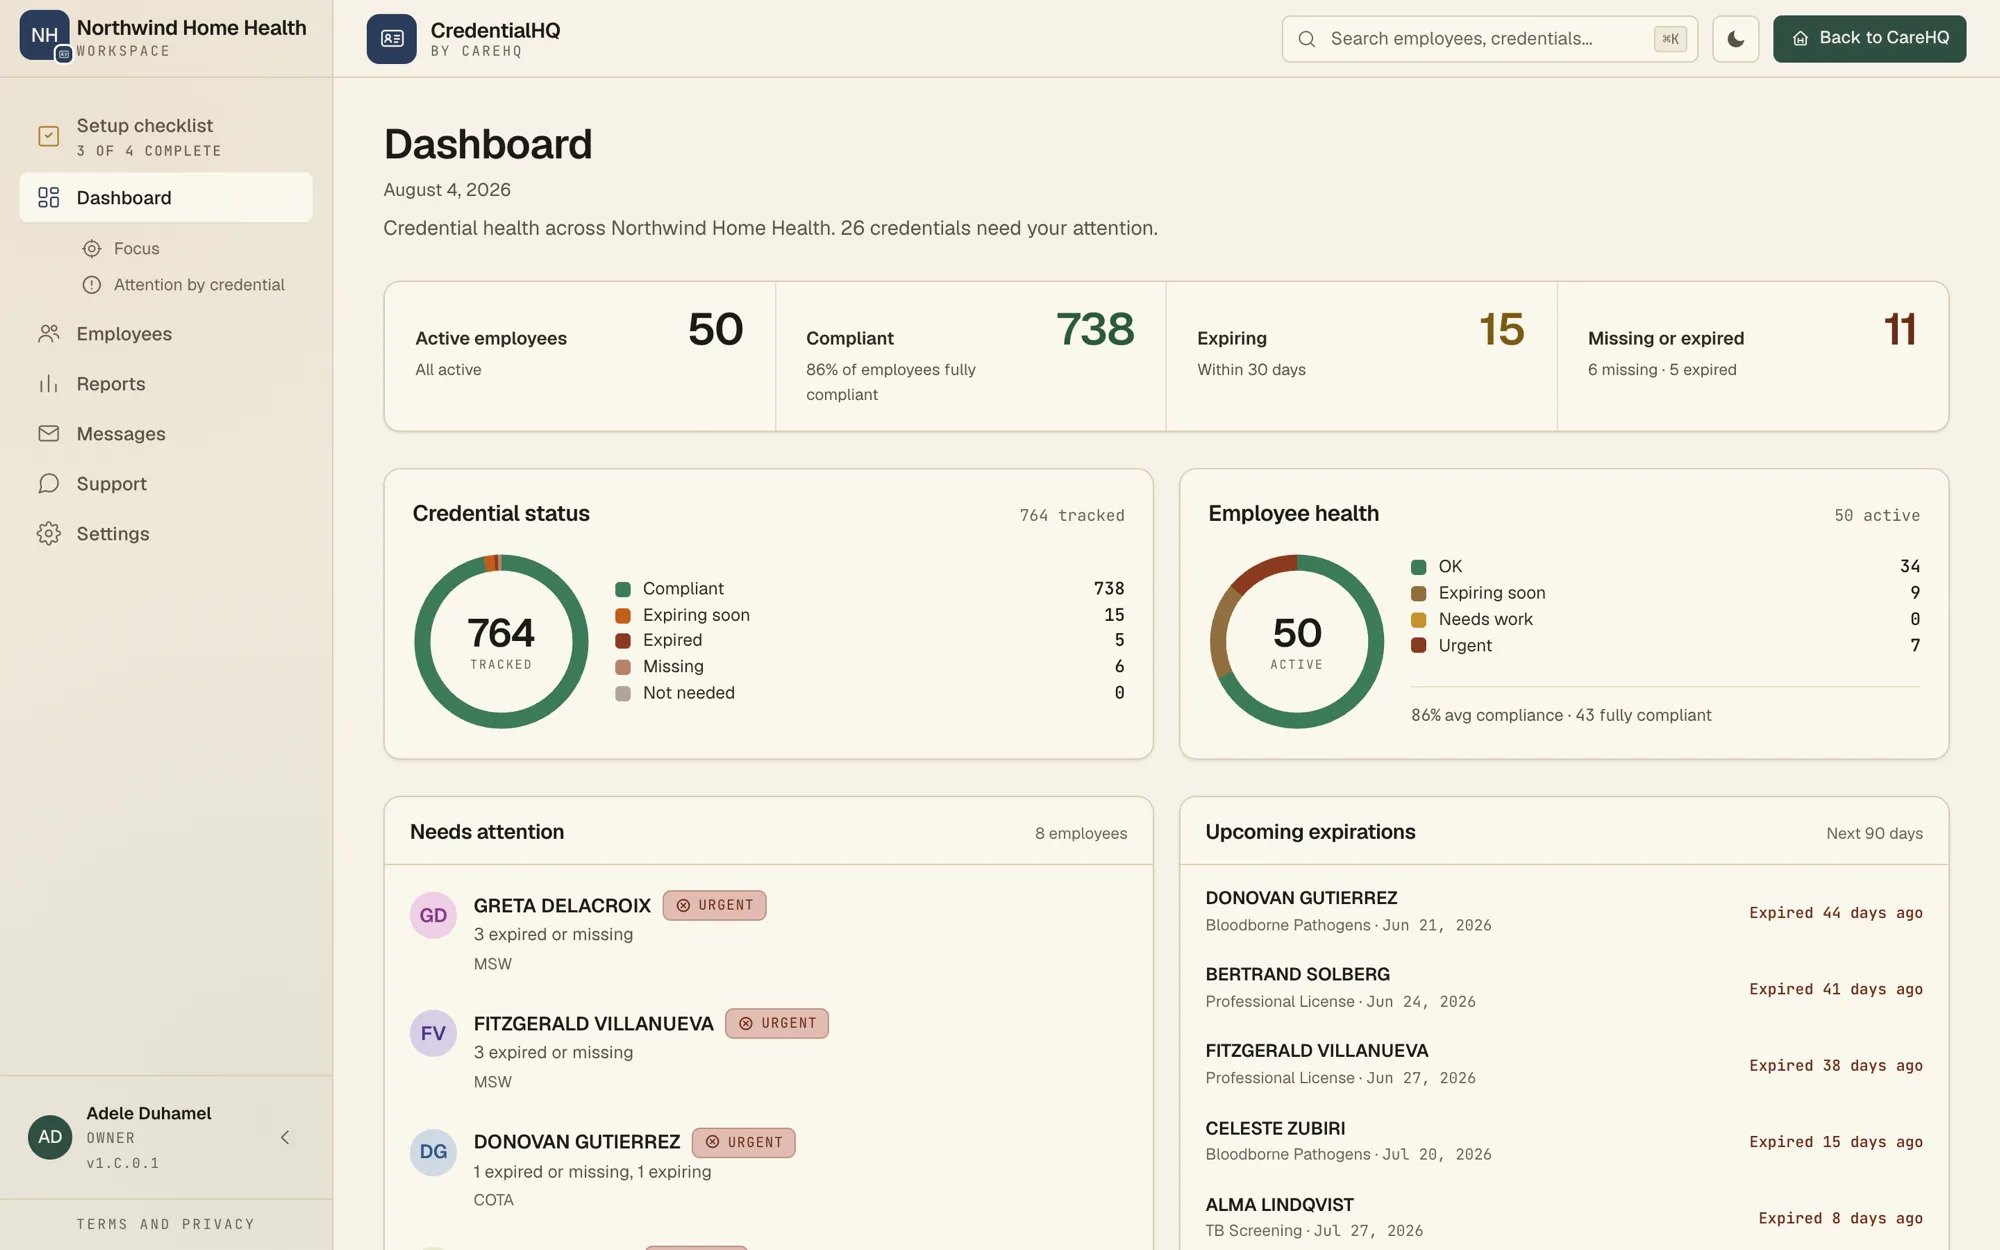Open Bertrand Solberg Professional License expiration
Viewport: 2000px width, 1250px height.
pyautogui.click(x=1564, y=987)
